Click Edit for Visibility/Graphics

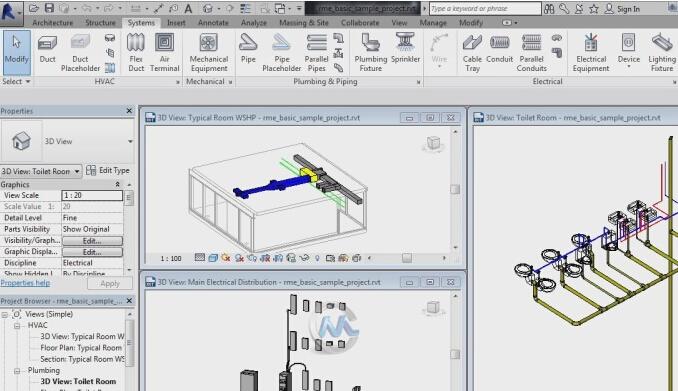pos(92,241)
